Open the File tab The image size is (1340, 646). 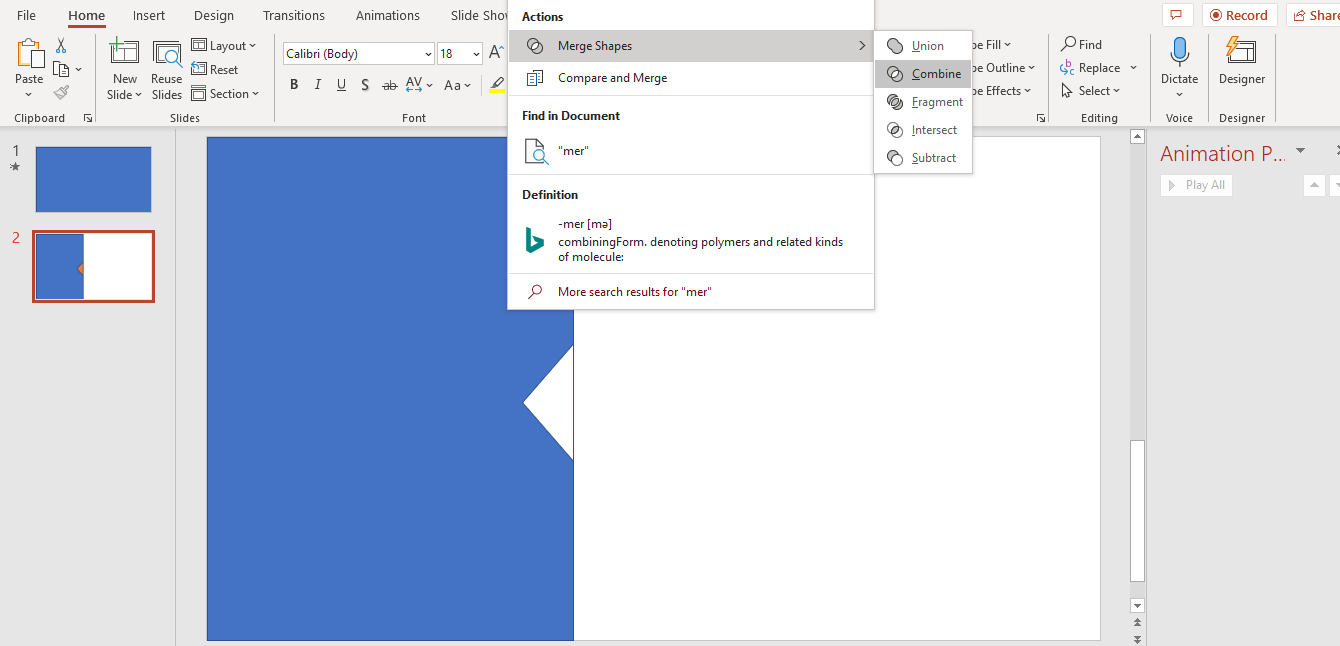[x=27, y=15]
